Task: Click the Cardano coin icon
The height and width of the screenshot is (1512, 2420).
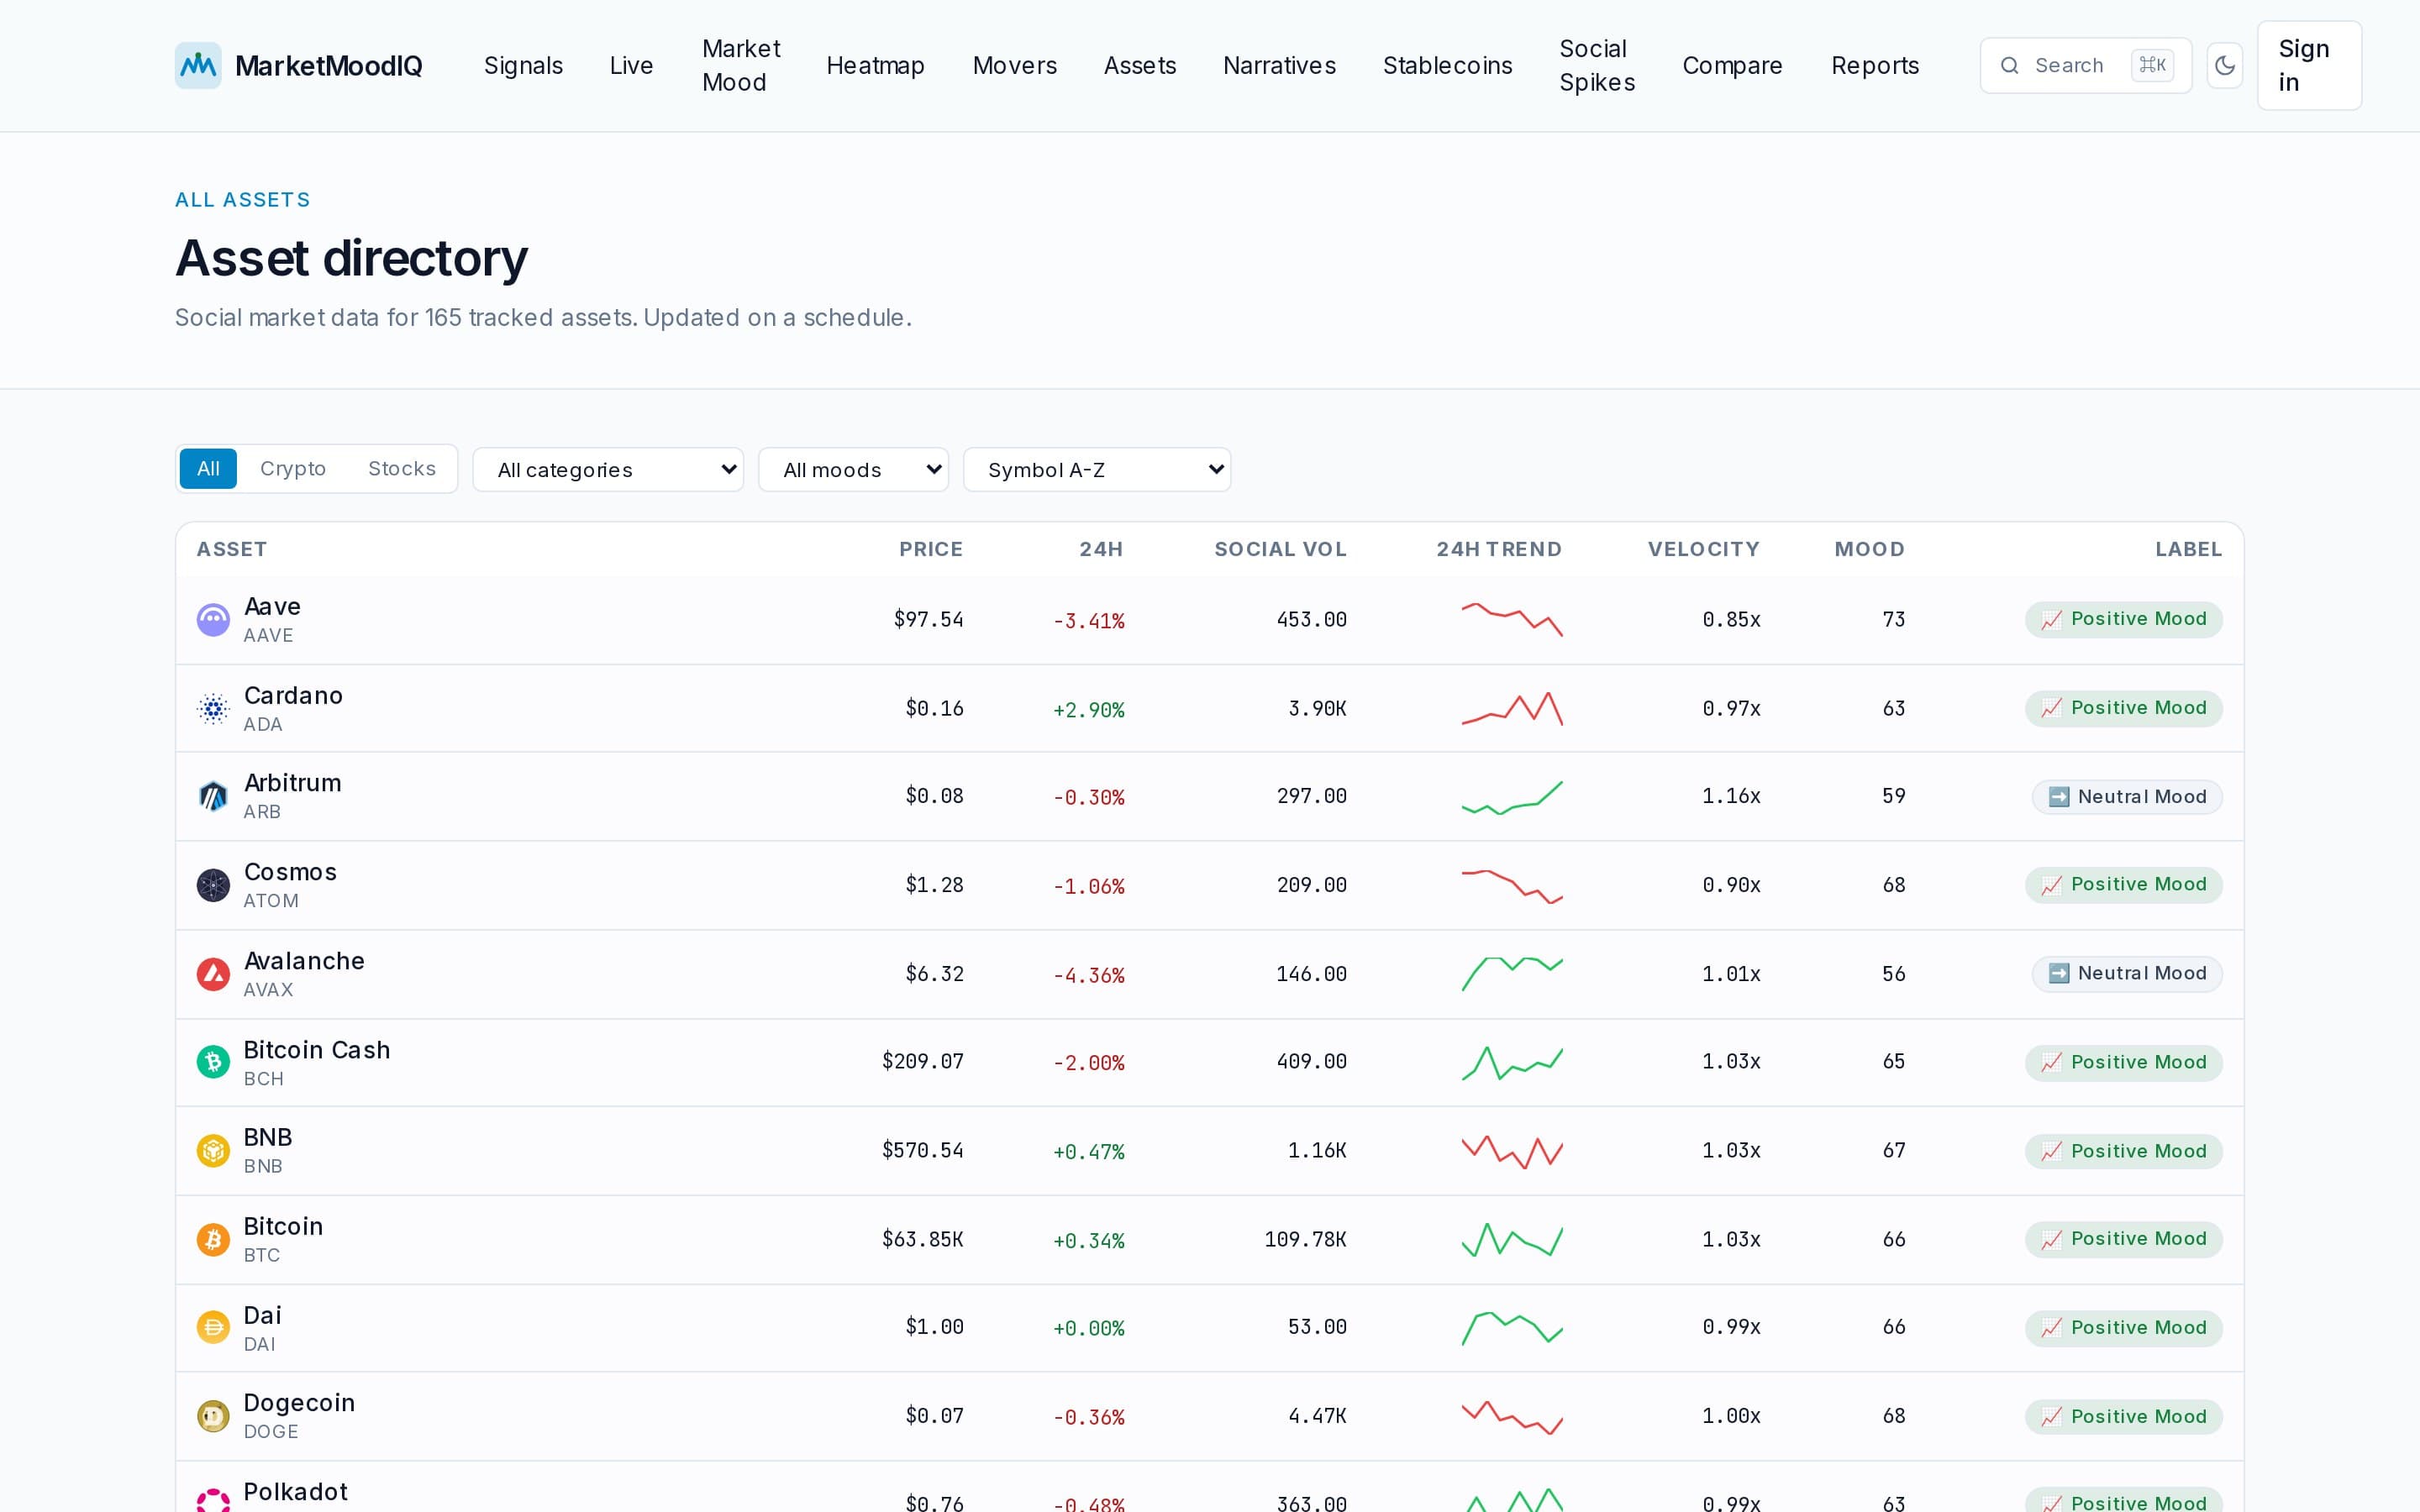Action: [x=213, y=709]
